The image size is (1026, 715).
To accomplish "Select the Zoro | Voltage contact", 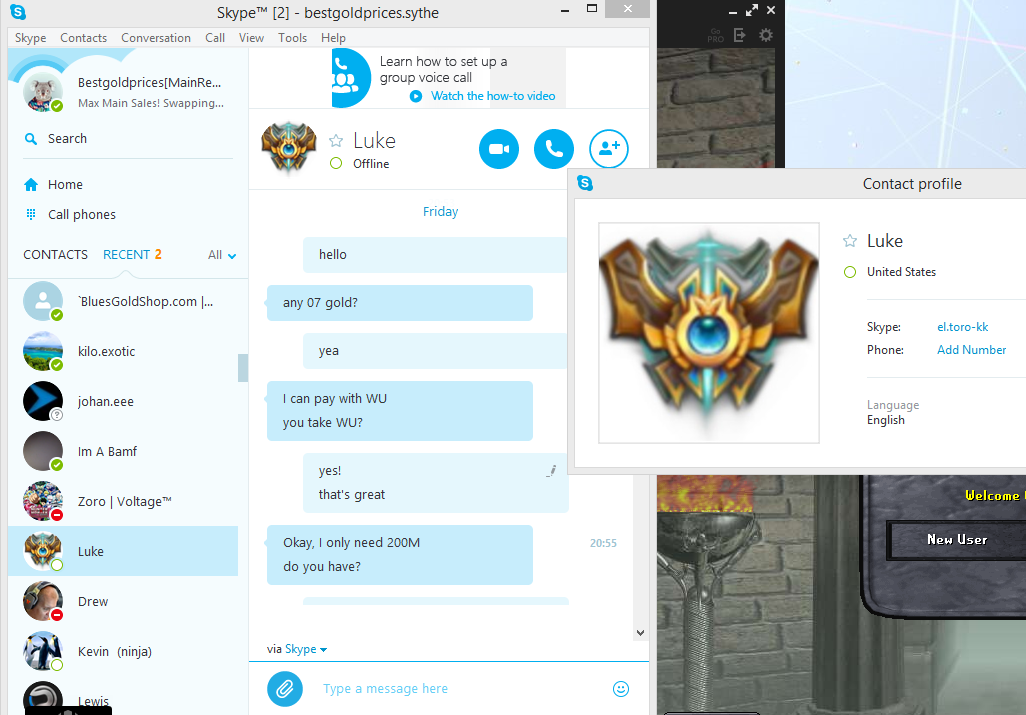I will click(x=123, y=502).
